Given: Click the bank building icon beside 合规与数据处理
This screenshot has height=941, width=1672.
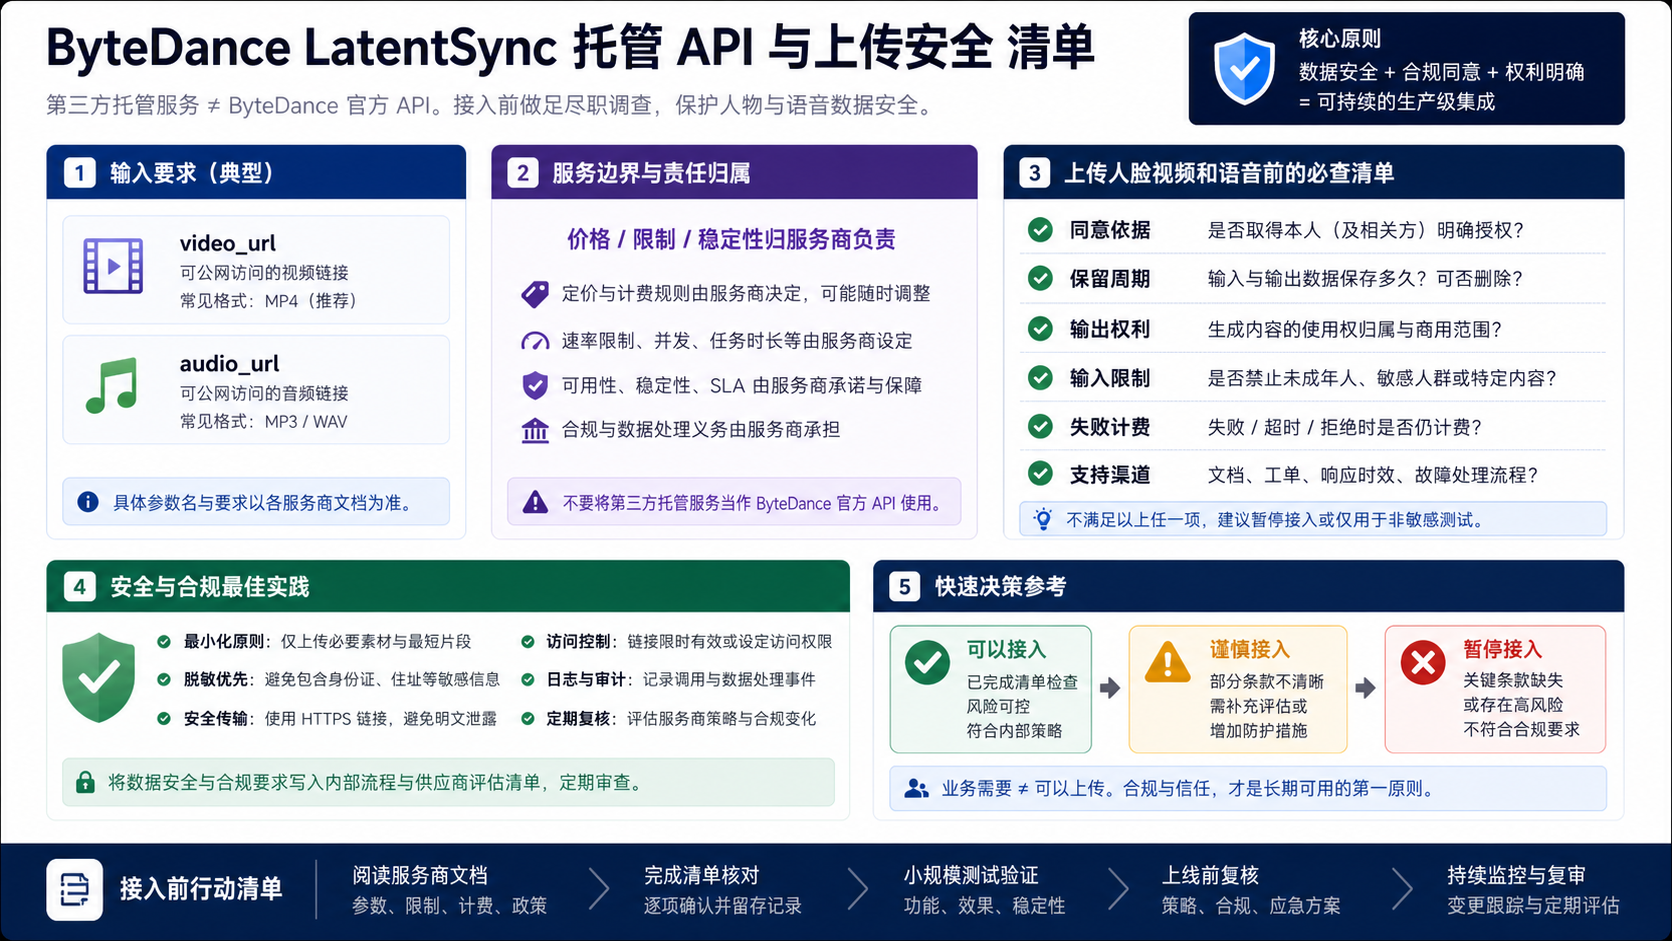Looking at the screenshot, I should pyautogui.click(x=535, y=430).
